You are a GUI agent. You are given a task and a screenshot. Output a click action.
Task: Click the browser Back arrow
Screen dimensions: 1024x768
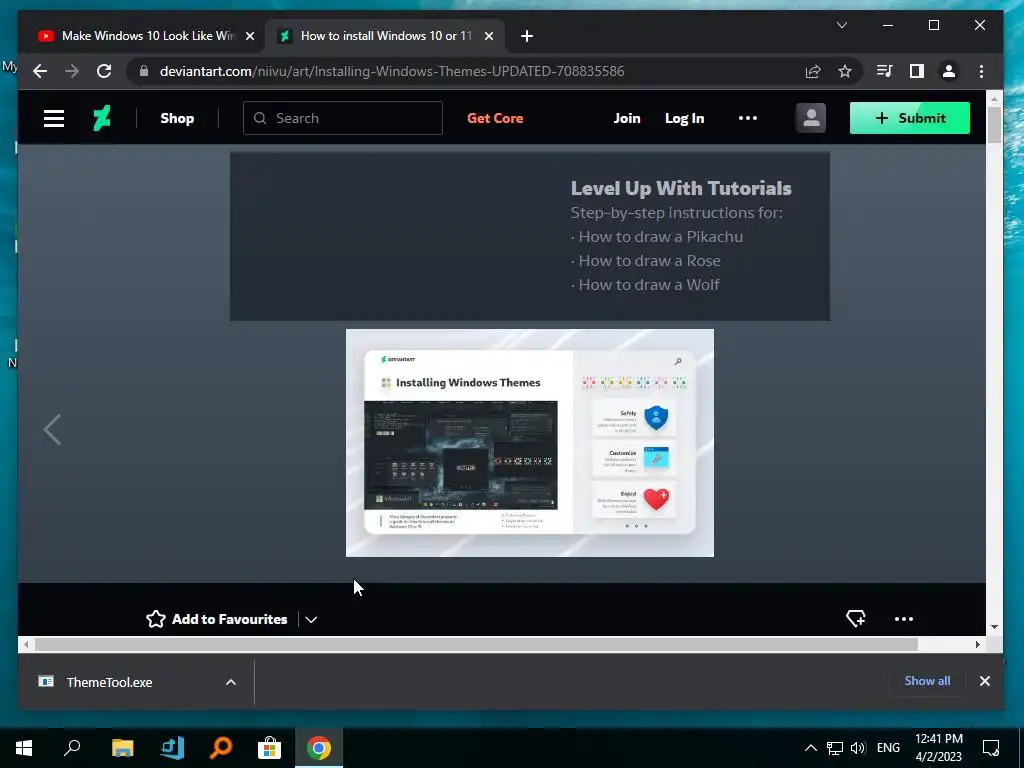(x=40, y=71)
